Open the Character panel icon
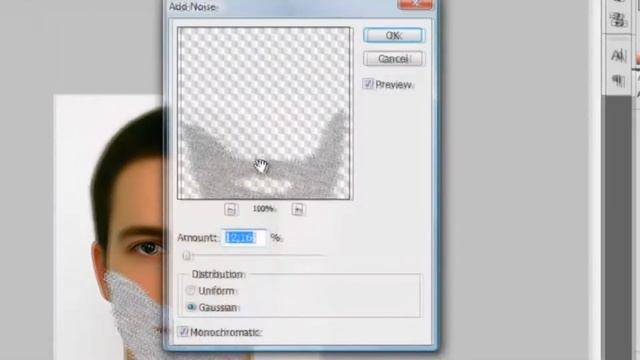Viewport: 640px width, 360px height. tap(618, 56)
